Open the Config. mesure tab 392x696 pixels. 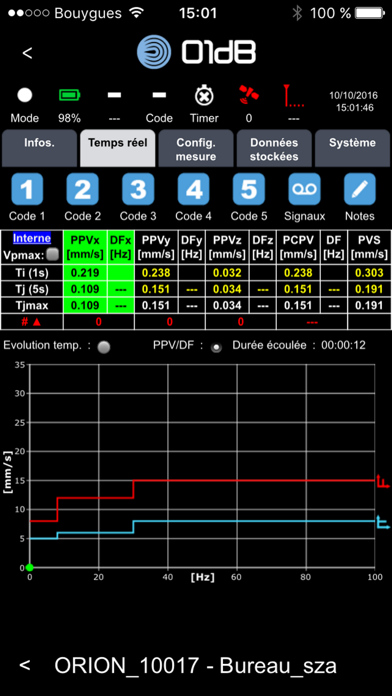click(x=196, y=148)
